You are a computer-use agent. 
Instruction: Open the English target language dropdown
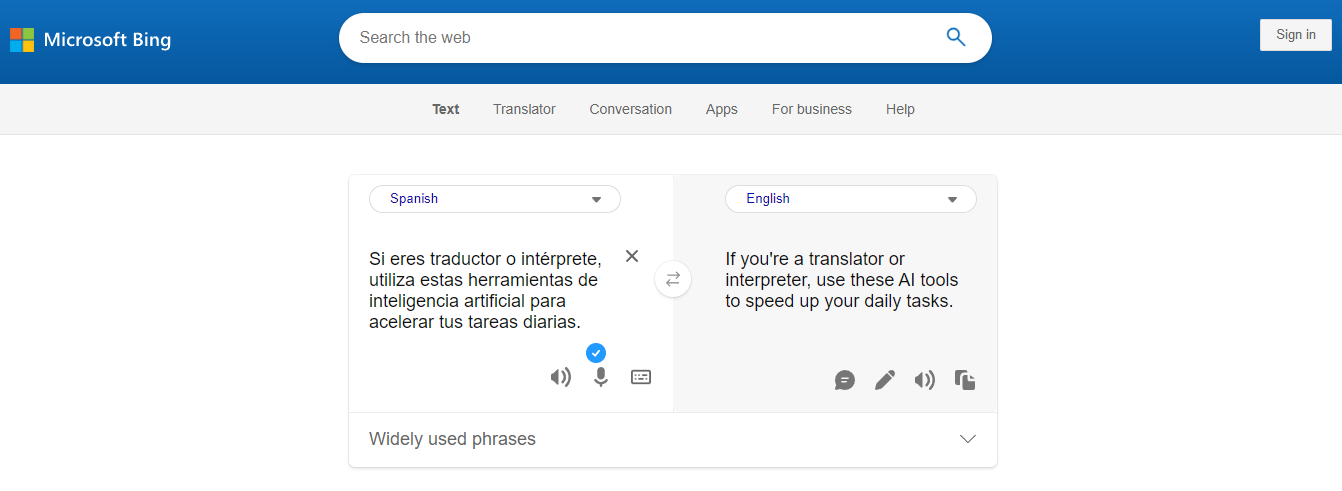pyautogui.click(x=851, y=199)
